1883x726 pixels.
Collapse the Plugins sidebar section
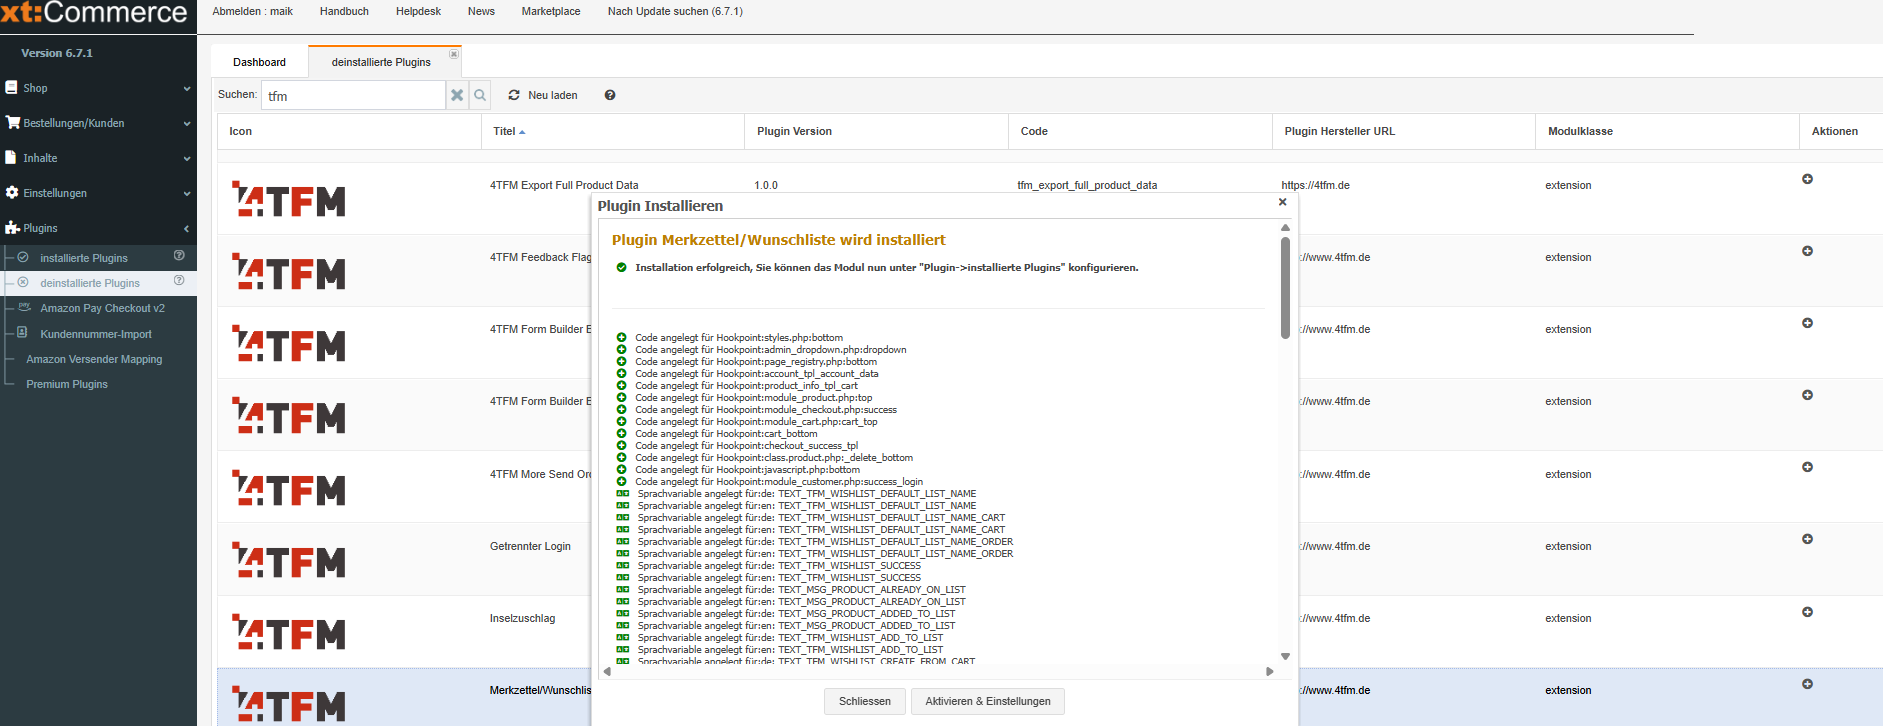(98, 228)
